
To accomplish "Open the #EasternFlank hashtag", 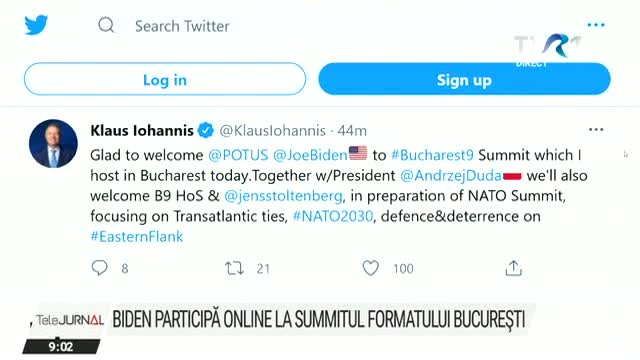I will point(137,237).
